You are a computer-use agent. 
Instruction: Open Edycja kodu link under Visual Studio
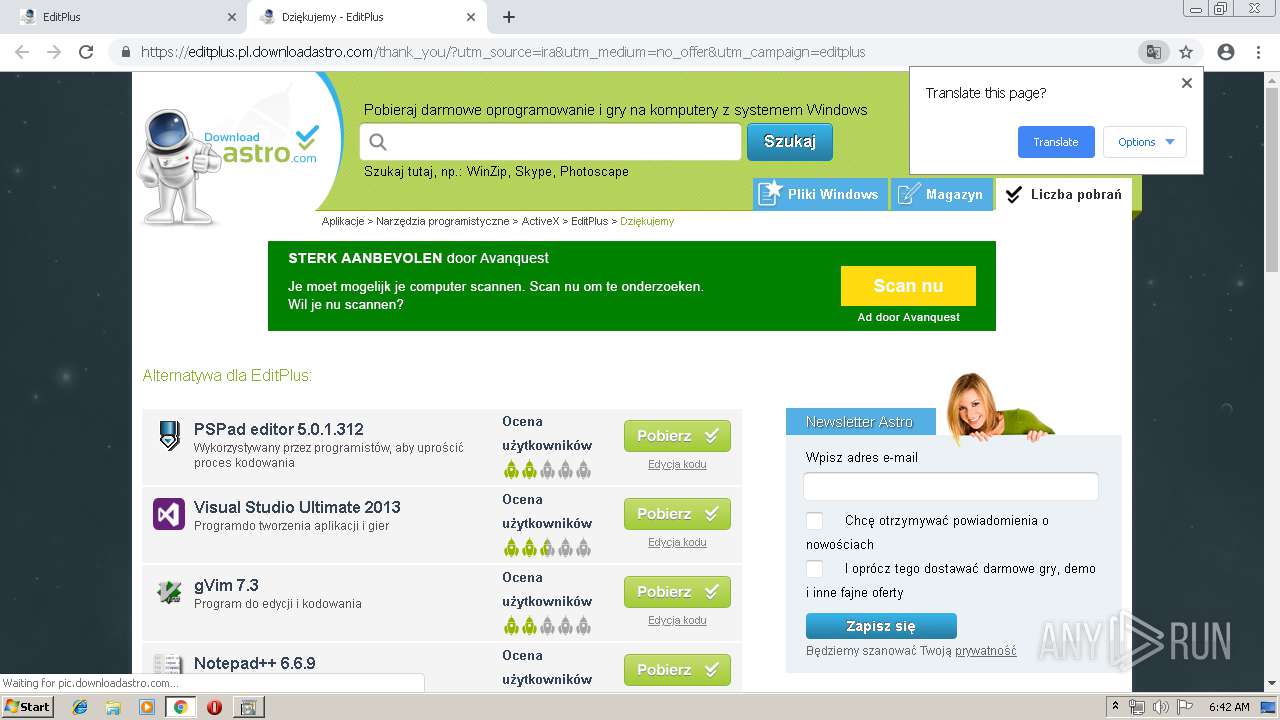pos(677,542)
